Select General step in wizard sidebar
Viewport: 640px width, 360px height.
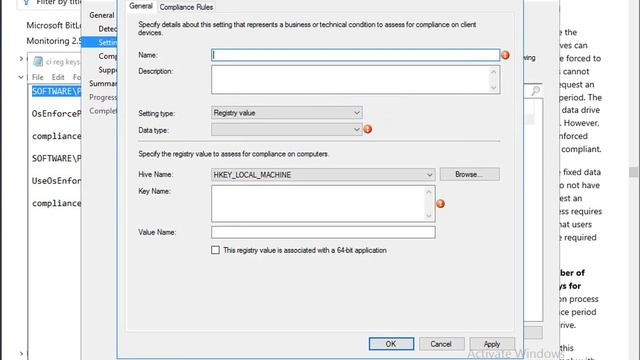102,15
